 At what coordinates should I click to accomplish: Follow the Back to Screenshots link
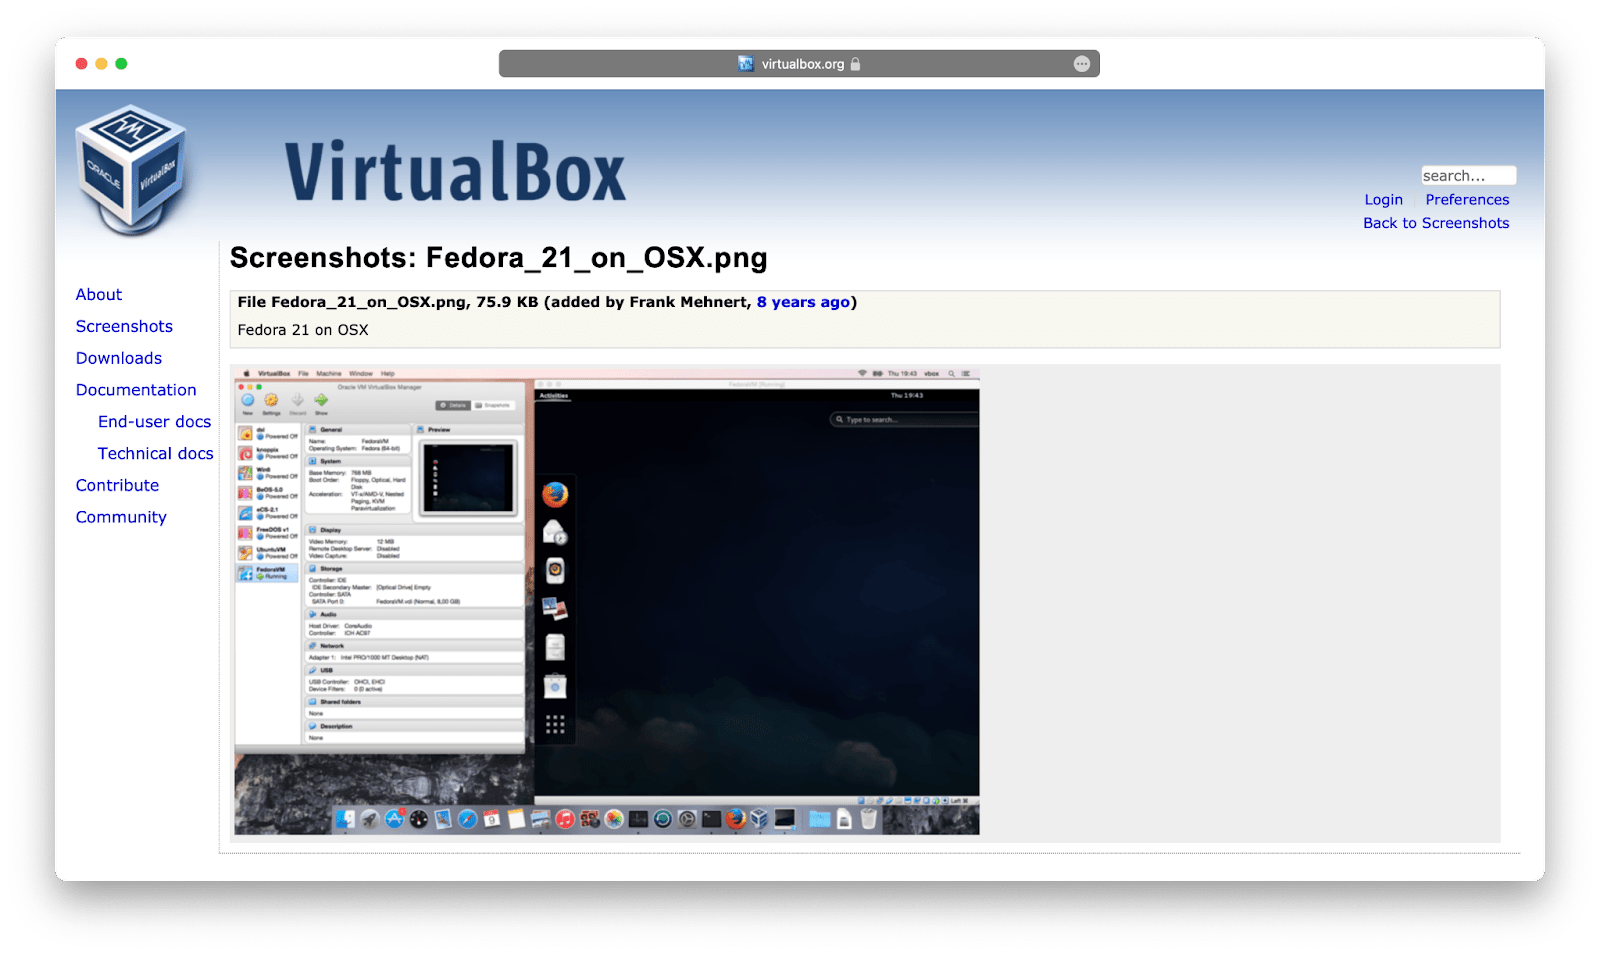(1436, 223)
